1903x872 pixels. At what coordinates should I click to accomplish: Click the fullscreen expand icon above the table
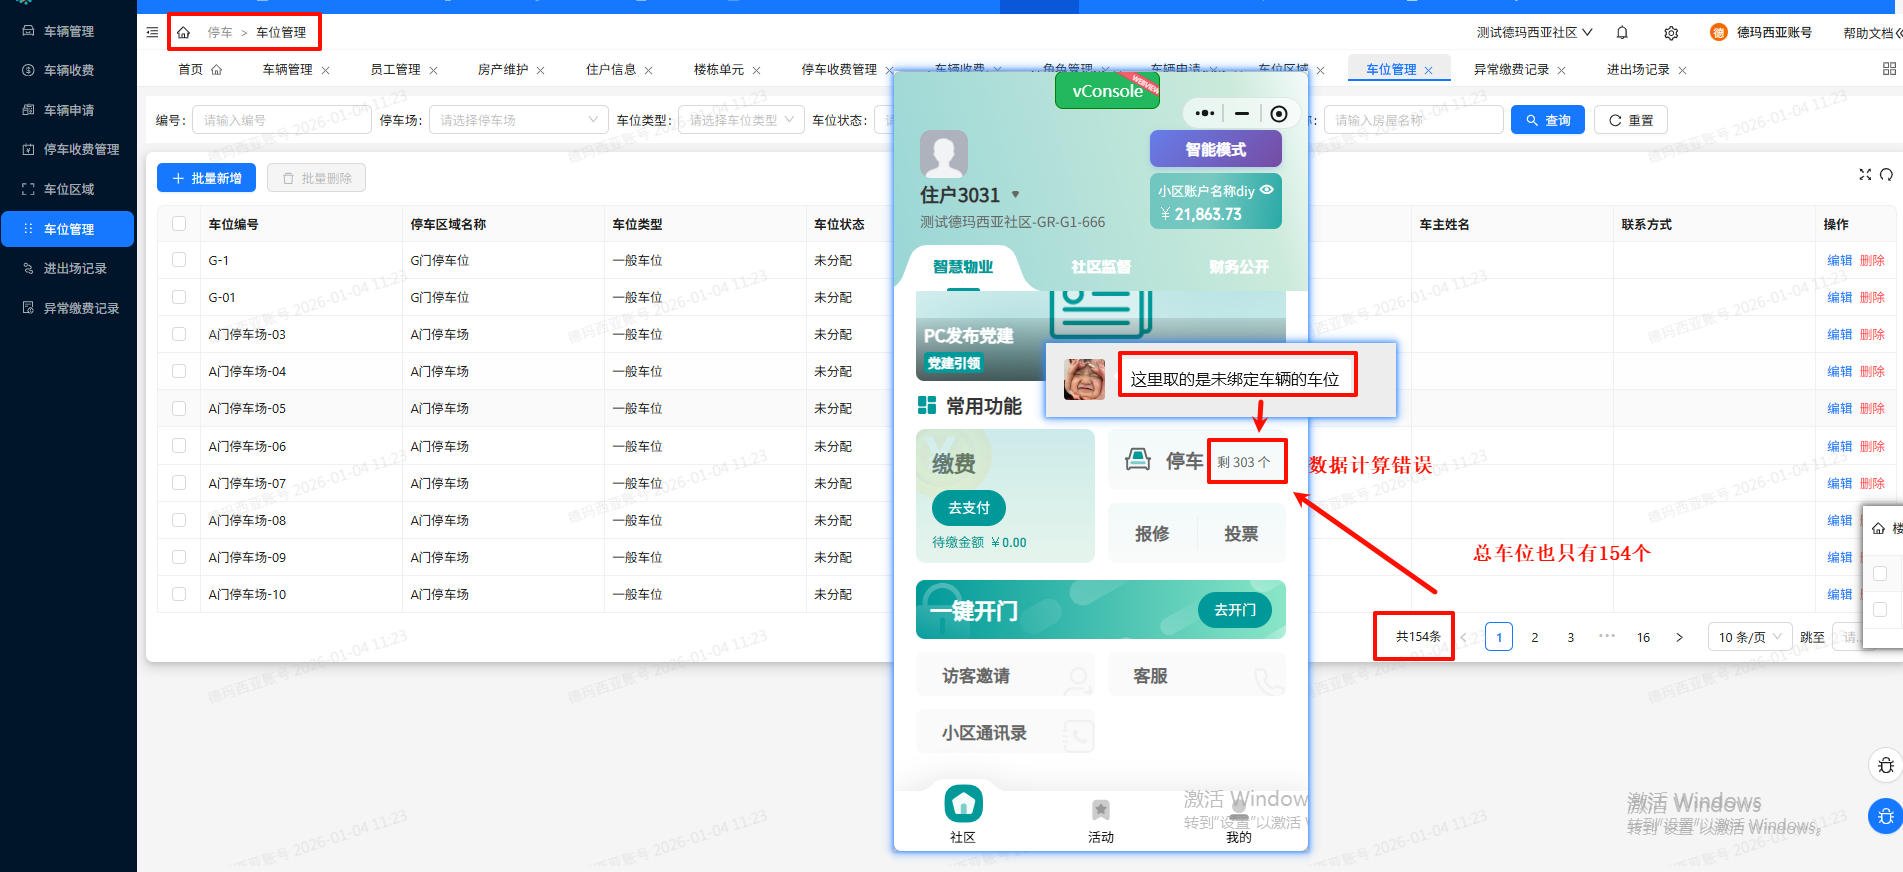click(x=1865, y=174)
